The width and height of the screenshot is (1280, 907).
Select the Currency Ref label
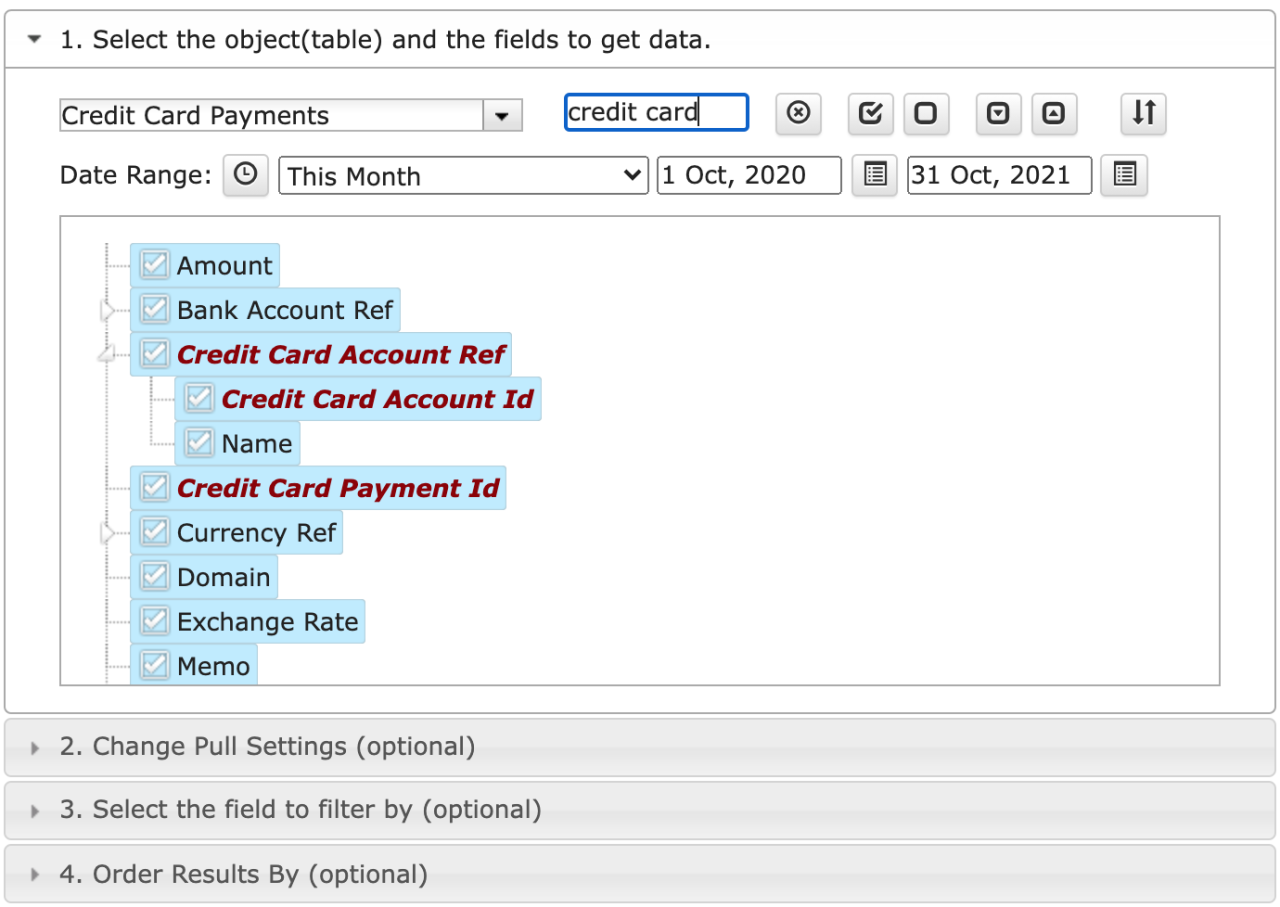(x=257, y=532)
